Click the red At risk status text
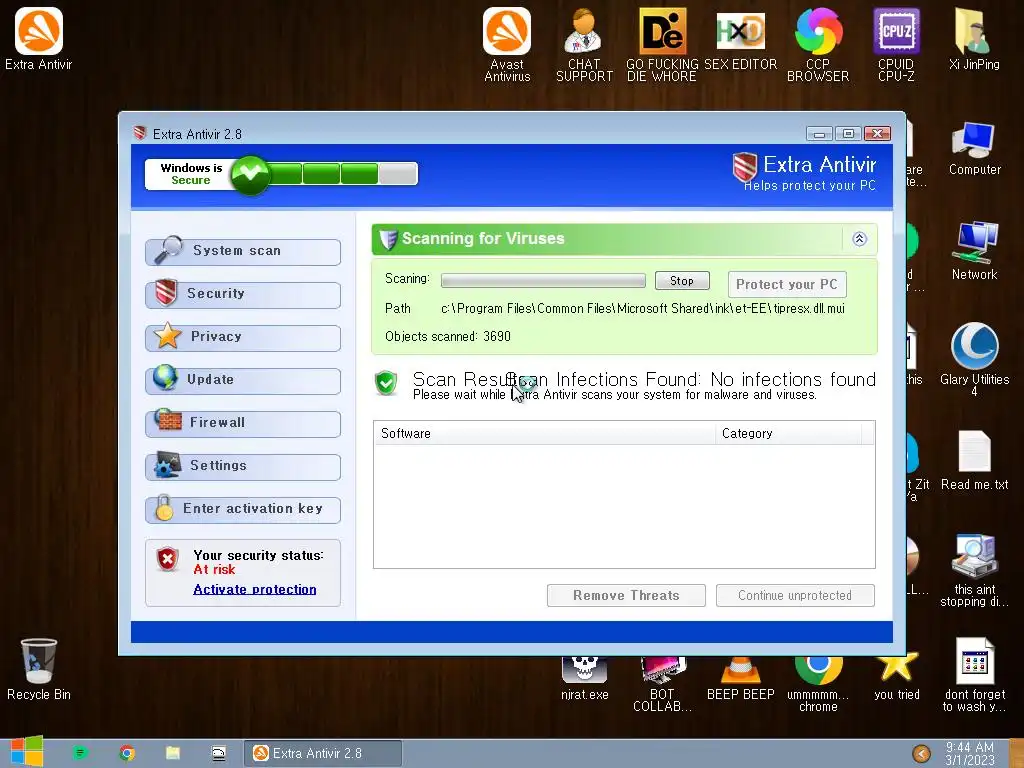Viewport: 1024px width, 768px height. coord(214,570)
